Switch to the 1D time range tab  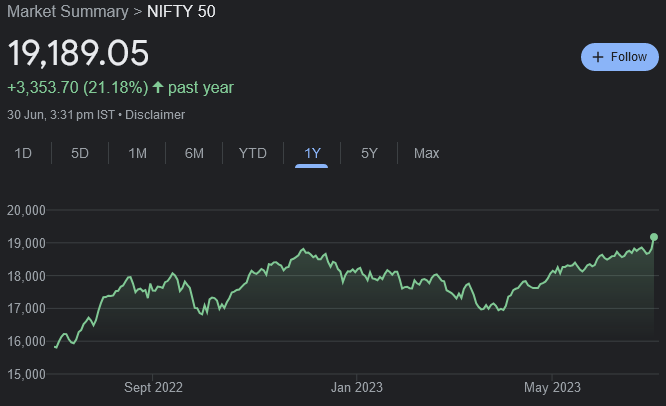pyautogui.click(x=23, y=153)
